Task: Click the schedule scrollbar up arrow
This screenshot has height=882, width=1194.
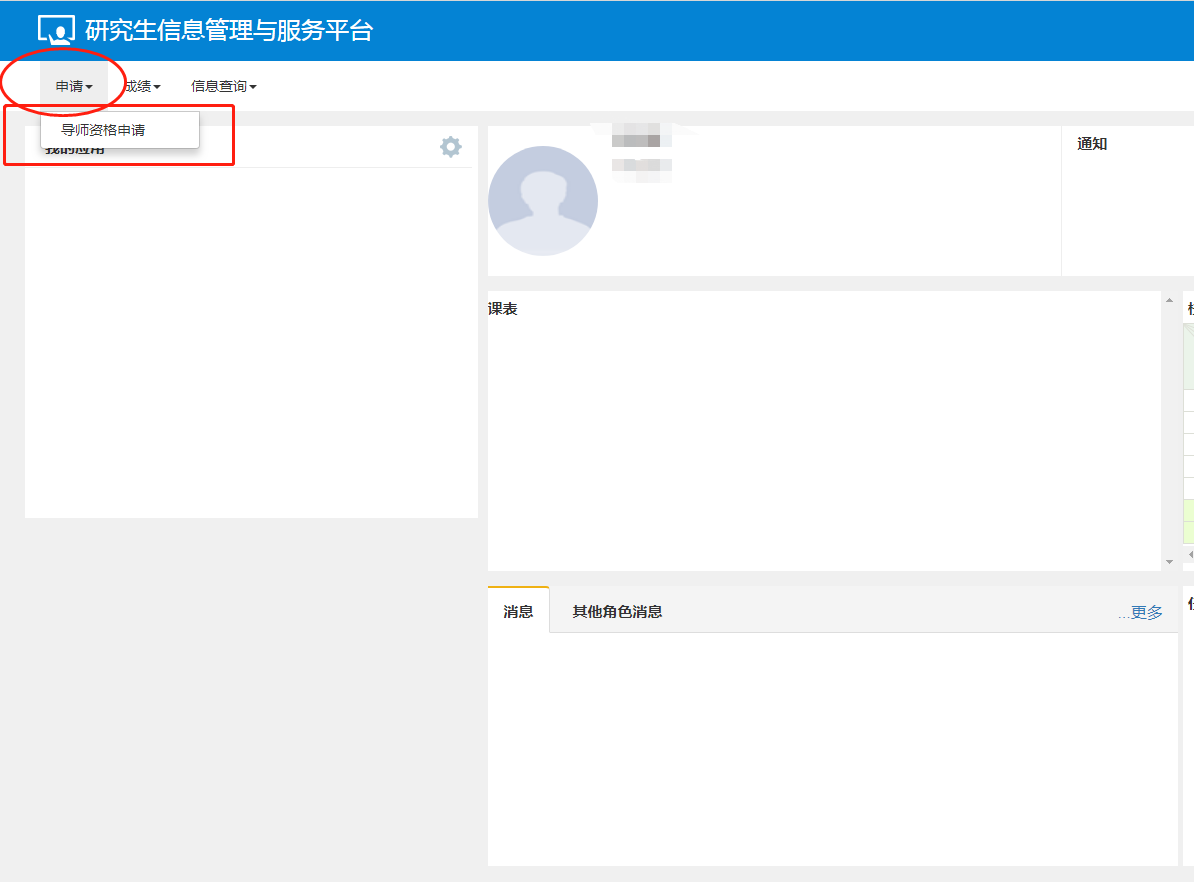Action: point(1170,300)
